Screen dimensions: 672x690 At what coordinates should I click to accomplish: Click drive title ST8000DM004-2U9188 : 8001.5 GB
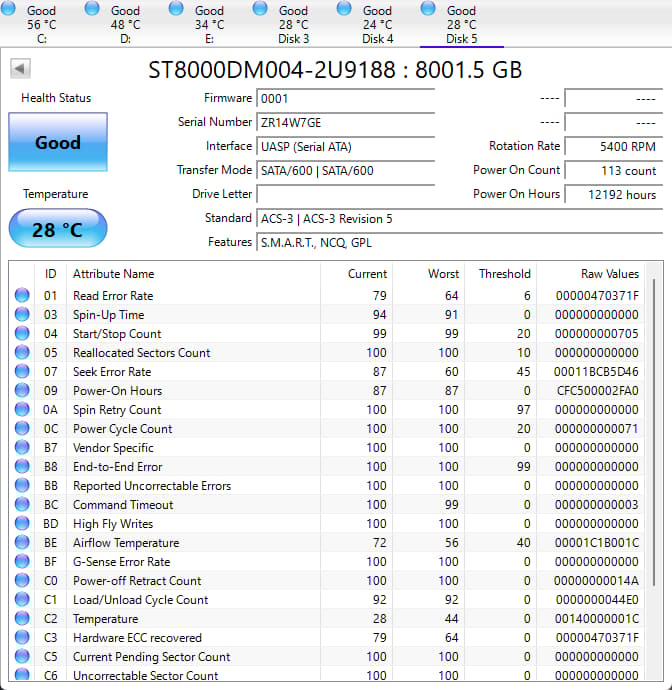coord(335,70)
